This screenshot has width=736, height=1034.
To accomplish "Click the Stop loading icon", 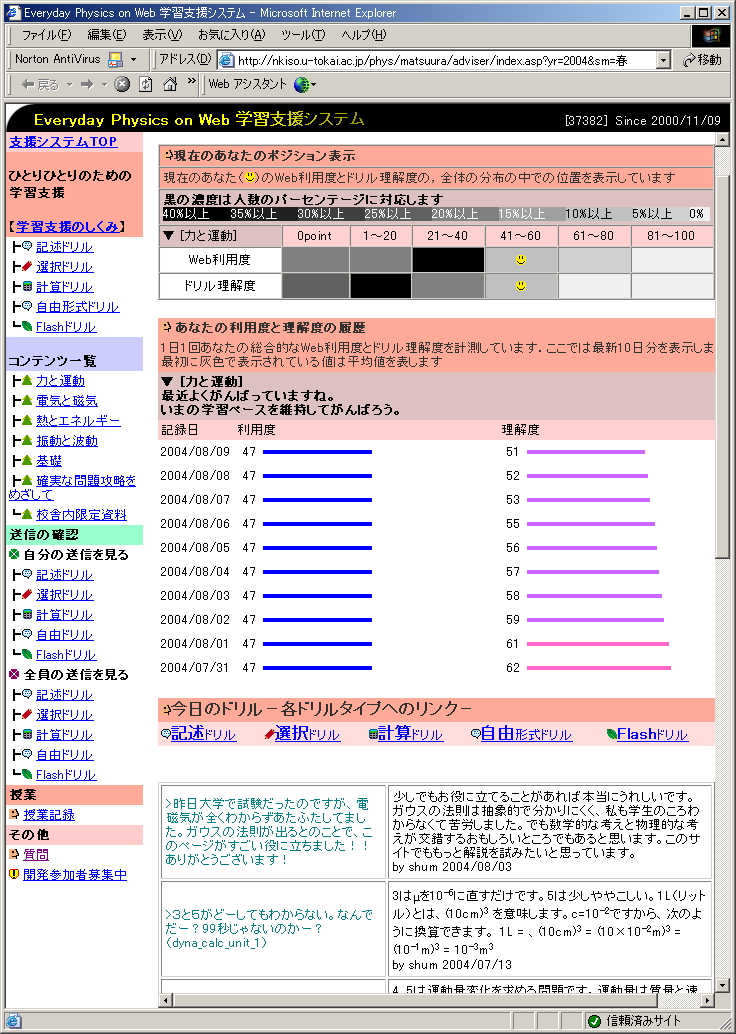I will coord(122,84).
